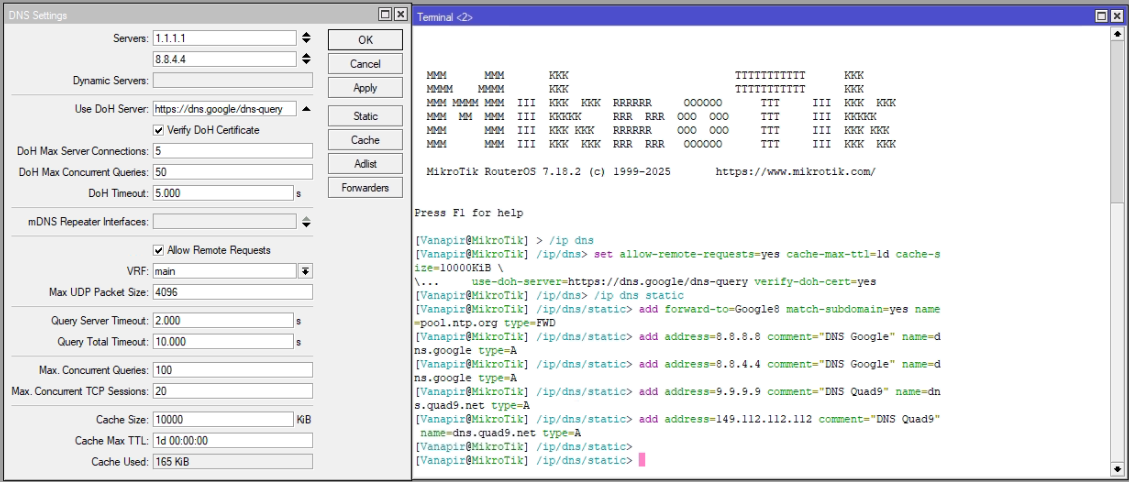
Task: Open the Static DNS entries
Action: 365,116
